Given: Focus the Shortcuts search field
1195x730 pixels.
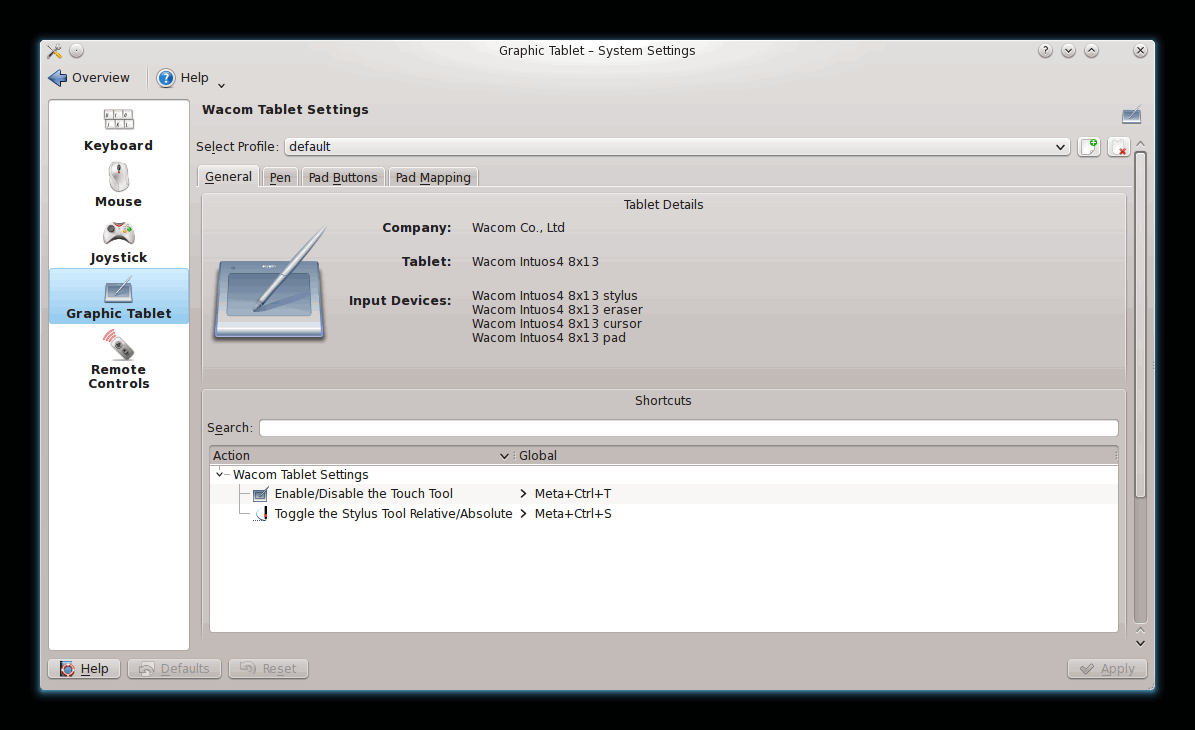Looking at the screenshot, I should 689,427.
